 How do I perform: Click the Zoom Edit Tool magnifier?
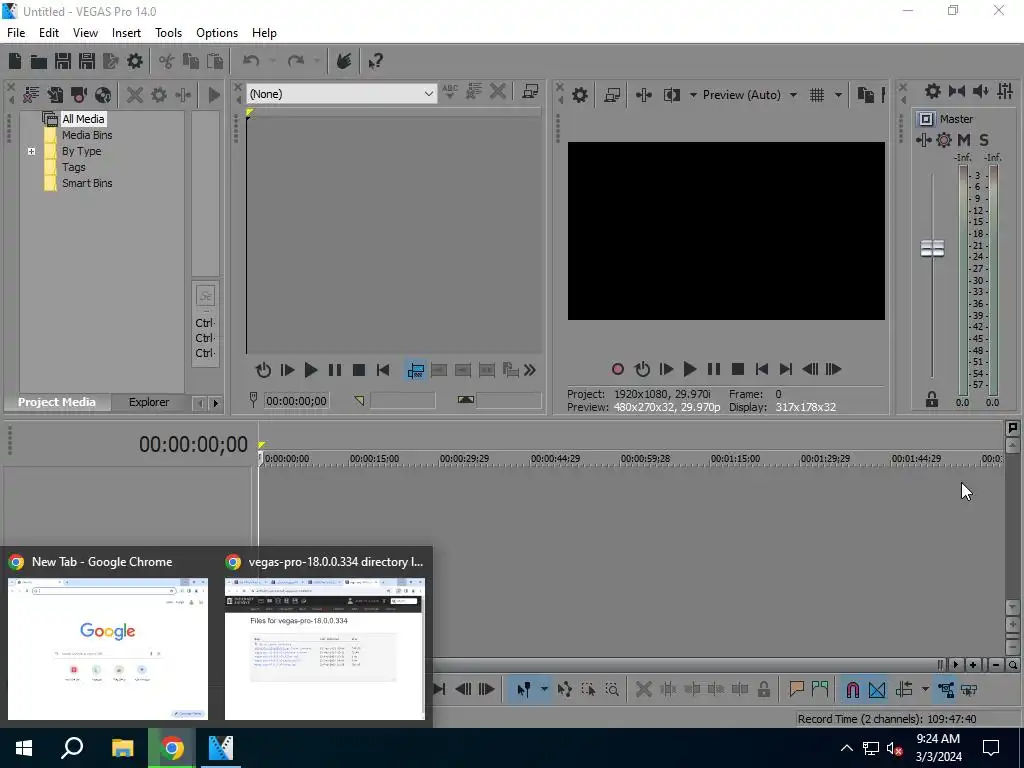click(x=612, y=690)
